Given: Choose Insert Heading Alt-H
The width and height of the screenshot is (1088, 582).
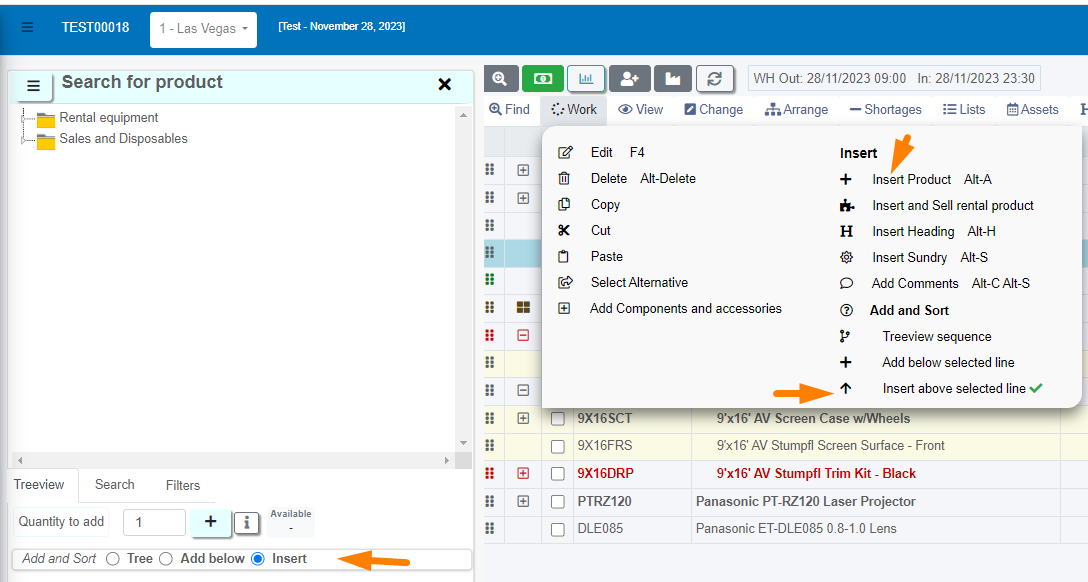Looking at the screenshot, I should click(x=917, y=232).
